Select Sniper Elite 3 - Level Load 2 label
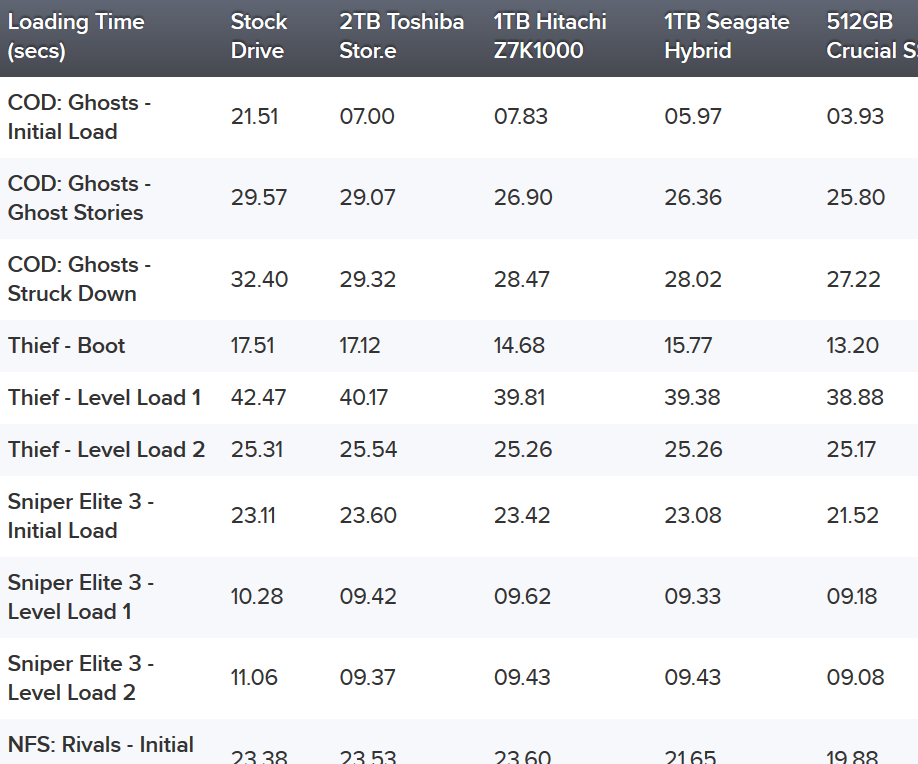 (x=81, y=678)
